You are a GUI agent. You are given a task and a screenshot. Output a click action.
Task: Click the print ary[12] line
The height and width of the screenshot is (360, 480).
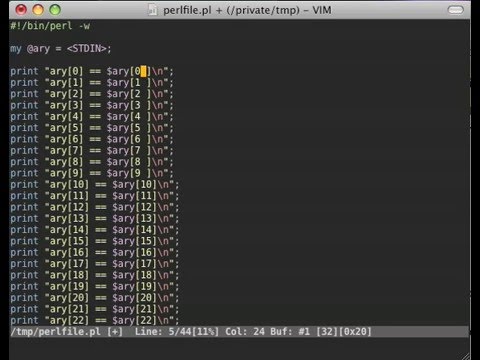[x=95, y=207]
